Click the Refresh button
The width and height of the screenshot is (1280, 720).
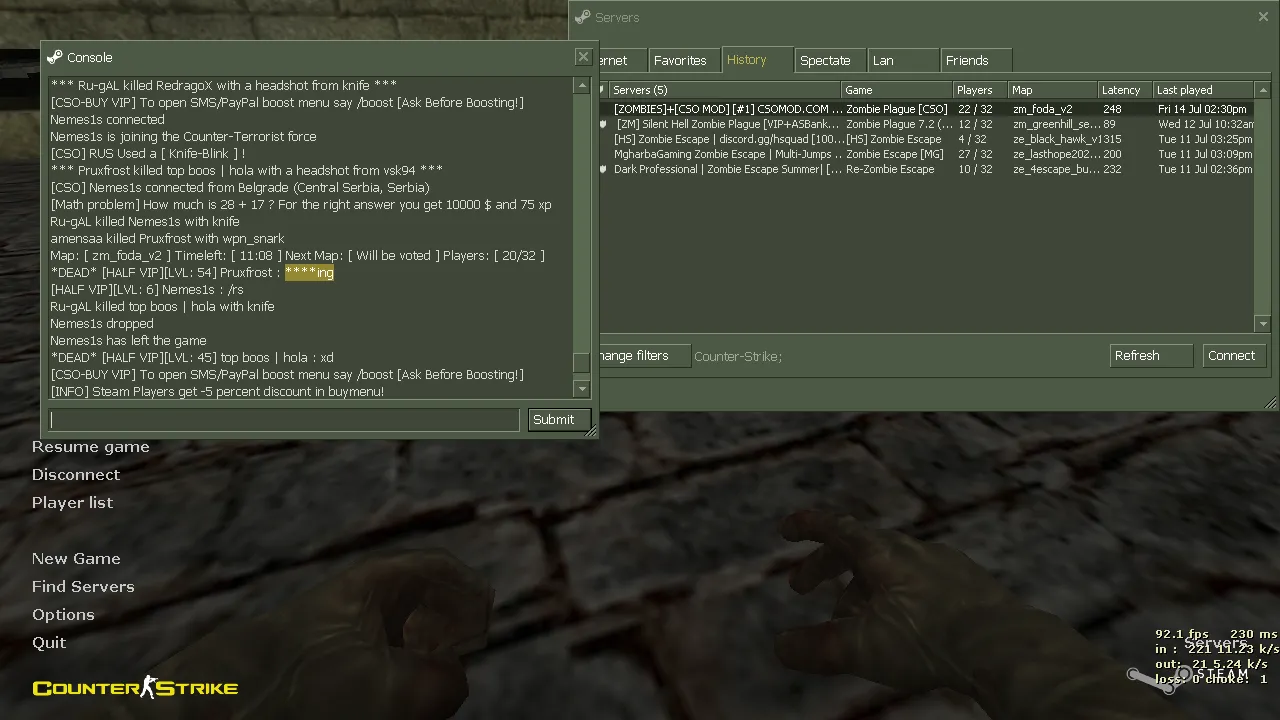click(1151, 356)
